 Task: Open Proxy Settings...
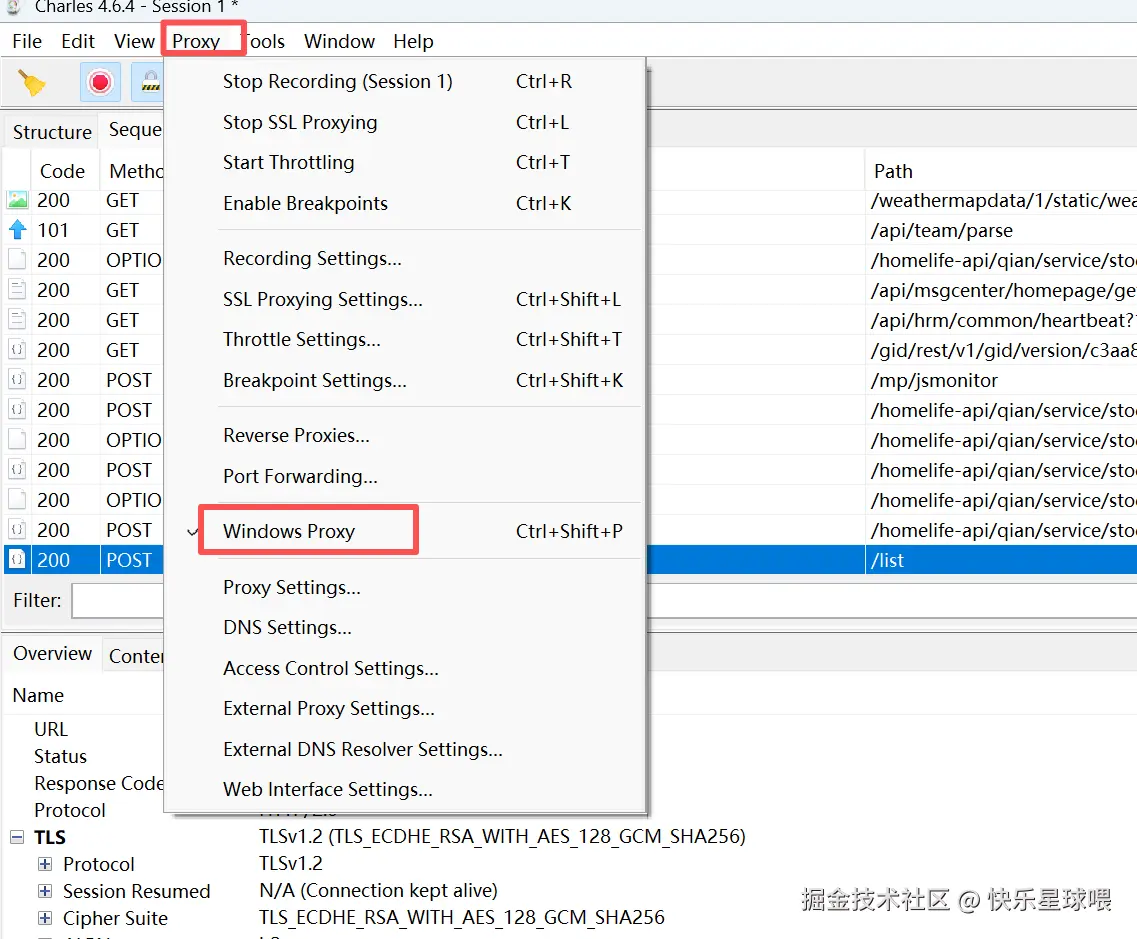(x=406, y=587)
